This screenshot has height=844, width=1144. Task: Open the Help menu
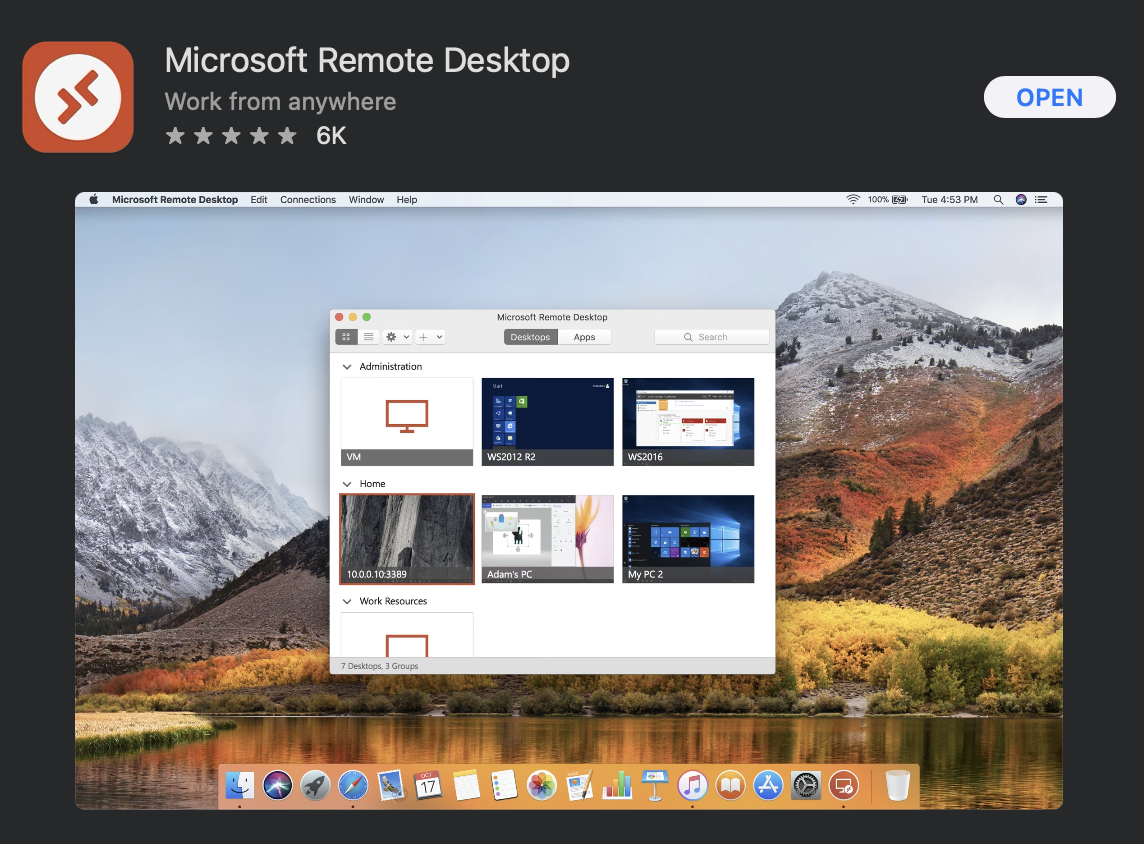tap(407, 200)
